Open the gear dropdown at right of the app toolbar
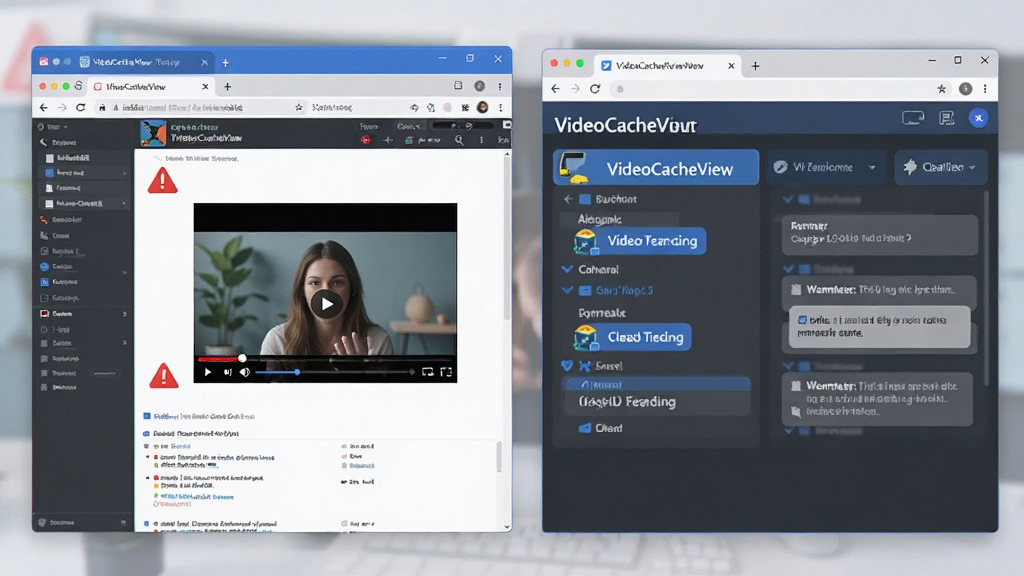This screenshot has height=576, width=1024. (x=940, y=167)
